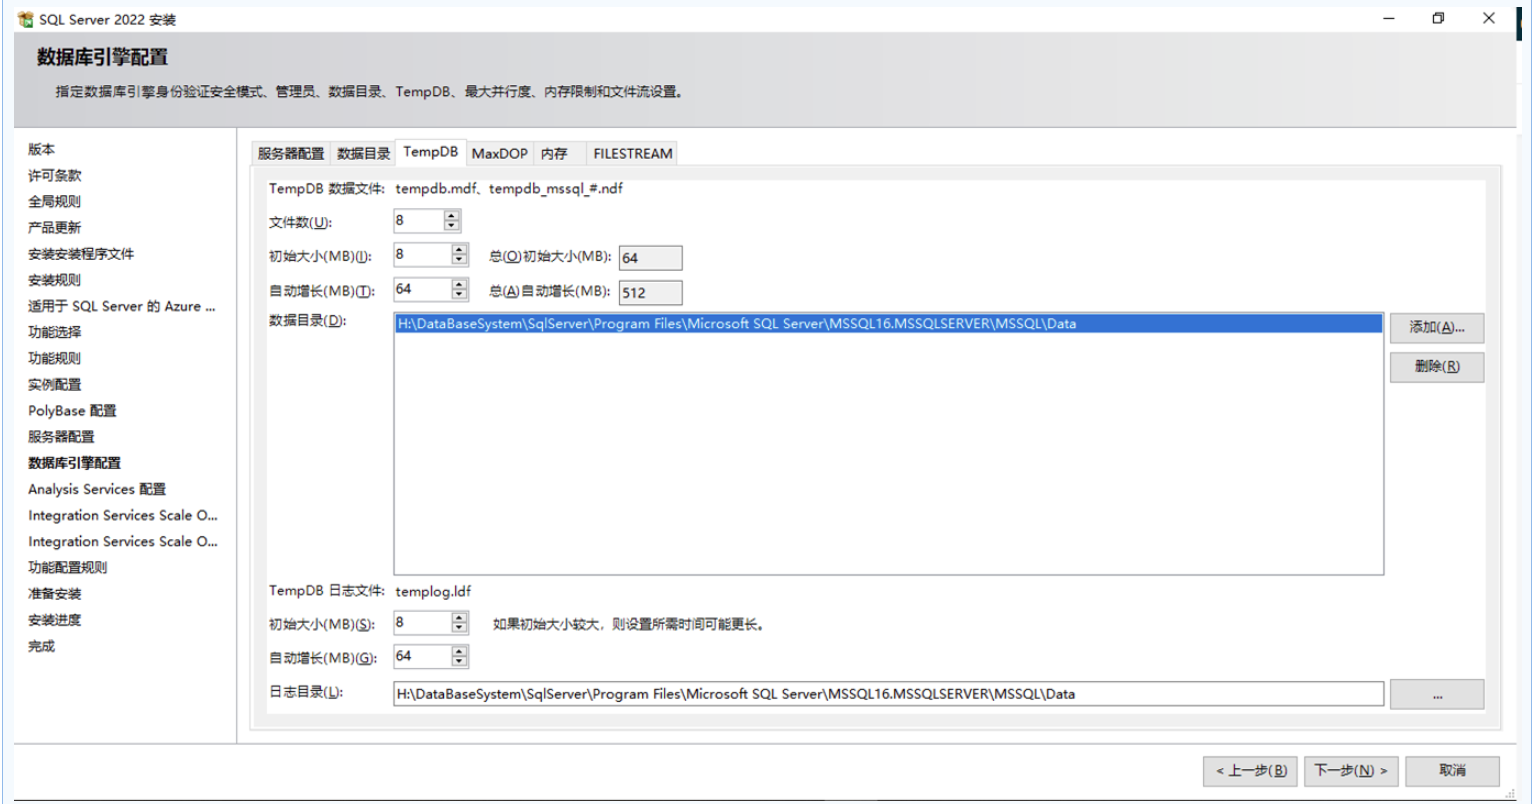The width and height of the screenshot is (1540, 804).
Task: Decrease log file 初始大小 spinner down
Action: (460, 628)
